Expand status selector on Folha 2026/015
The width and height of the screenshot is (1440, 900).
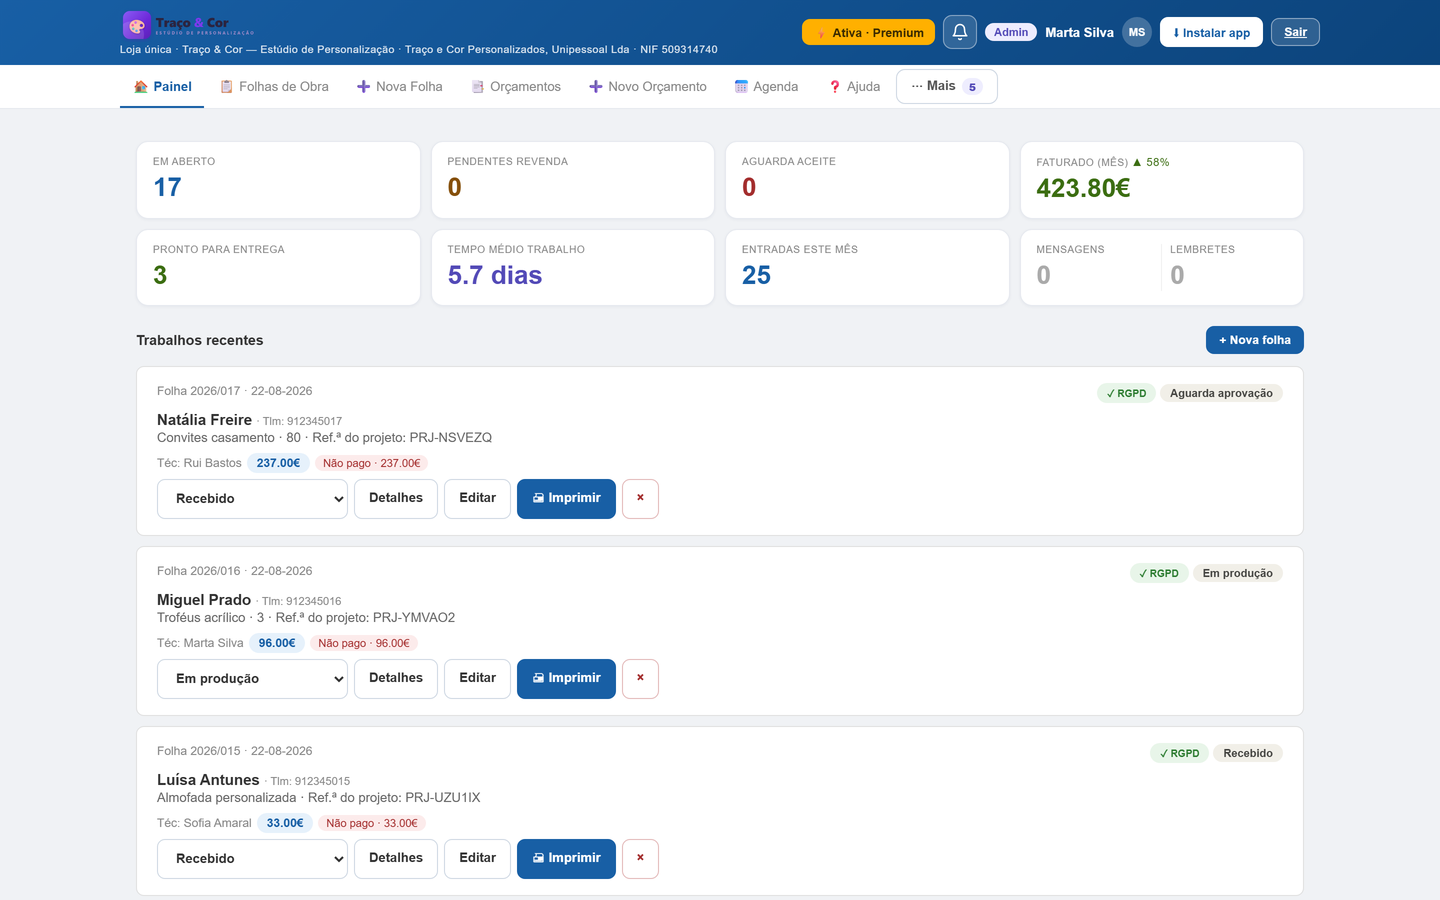point(252,859)
